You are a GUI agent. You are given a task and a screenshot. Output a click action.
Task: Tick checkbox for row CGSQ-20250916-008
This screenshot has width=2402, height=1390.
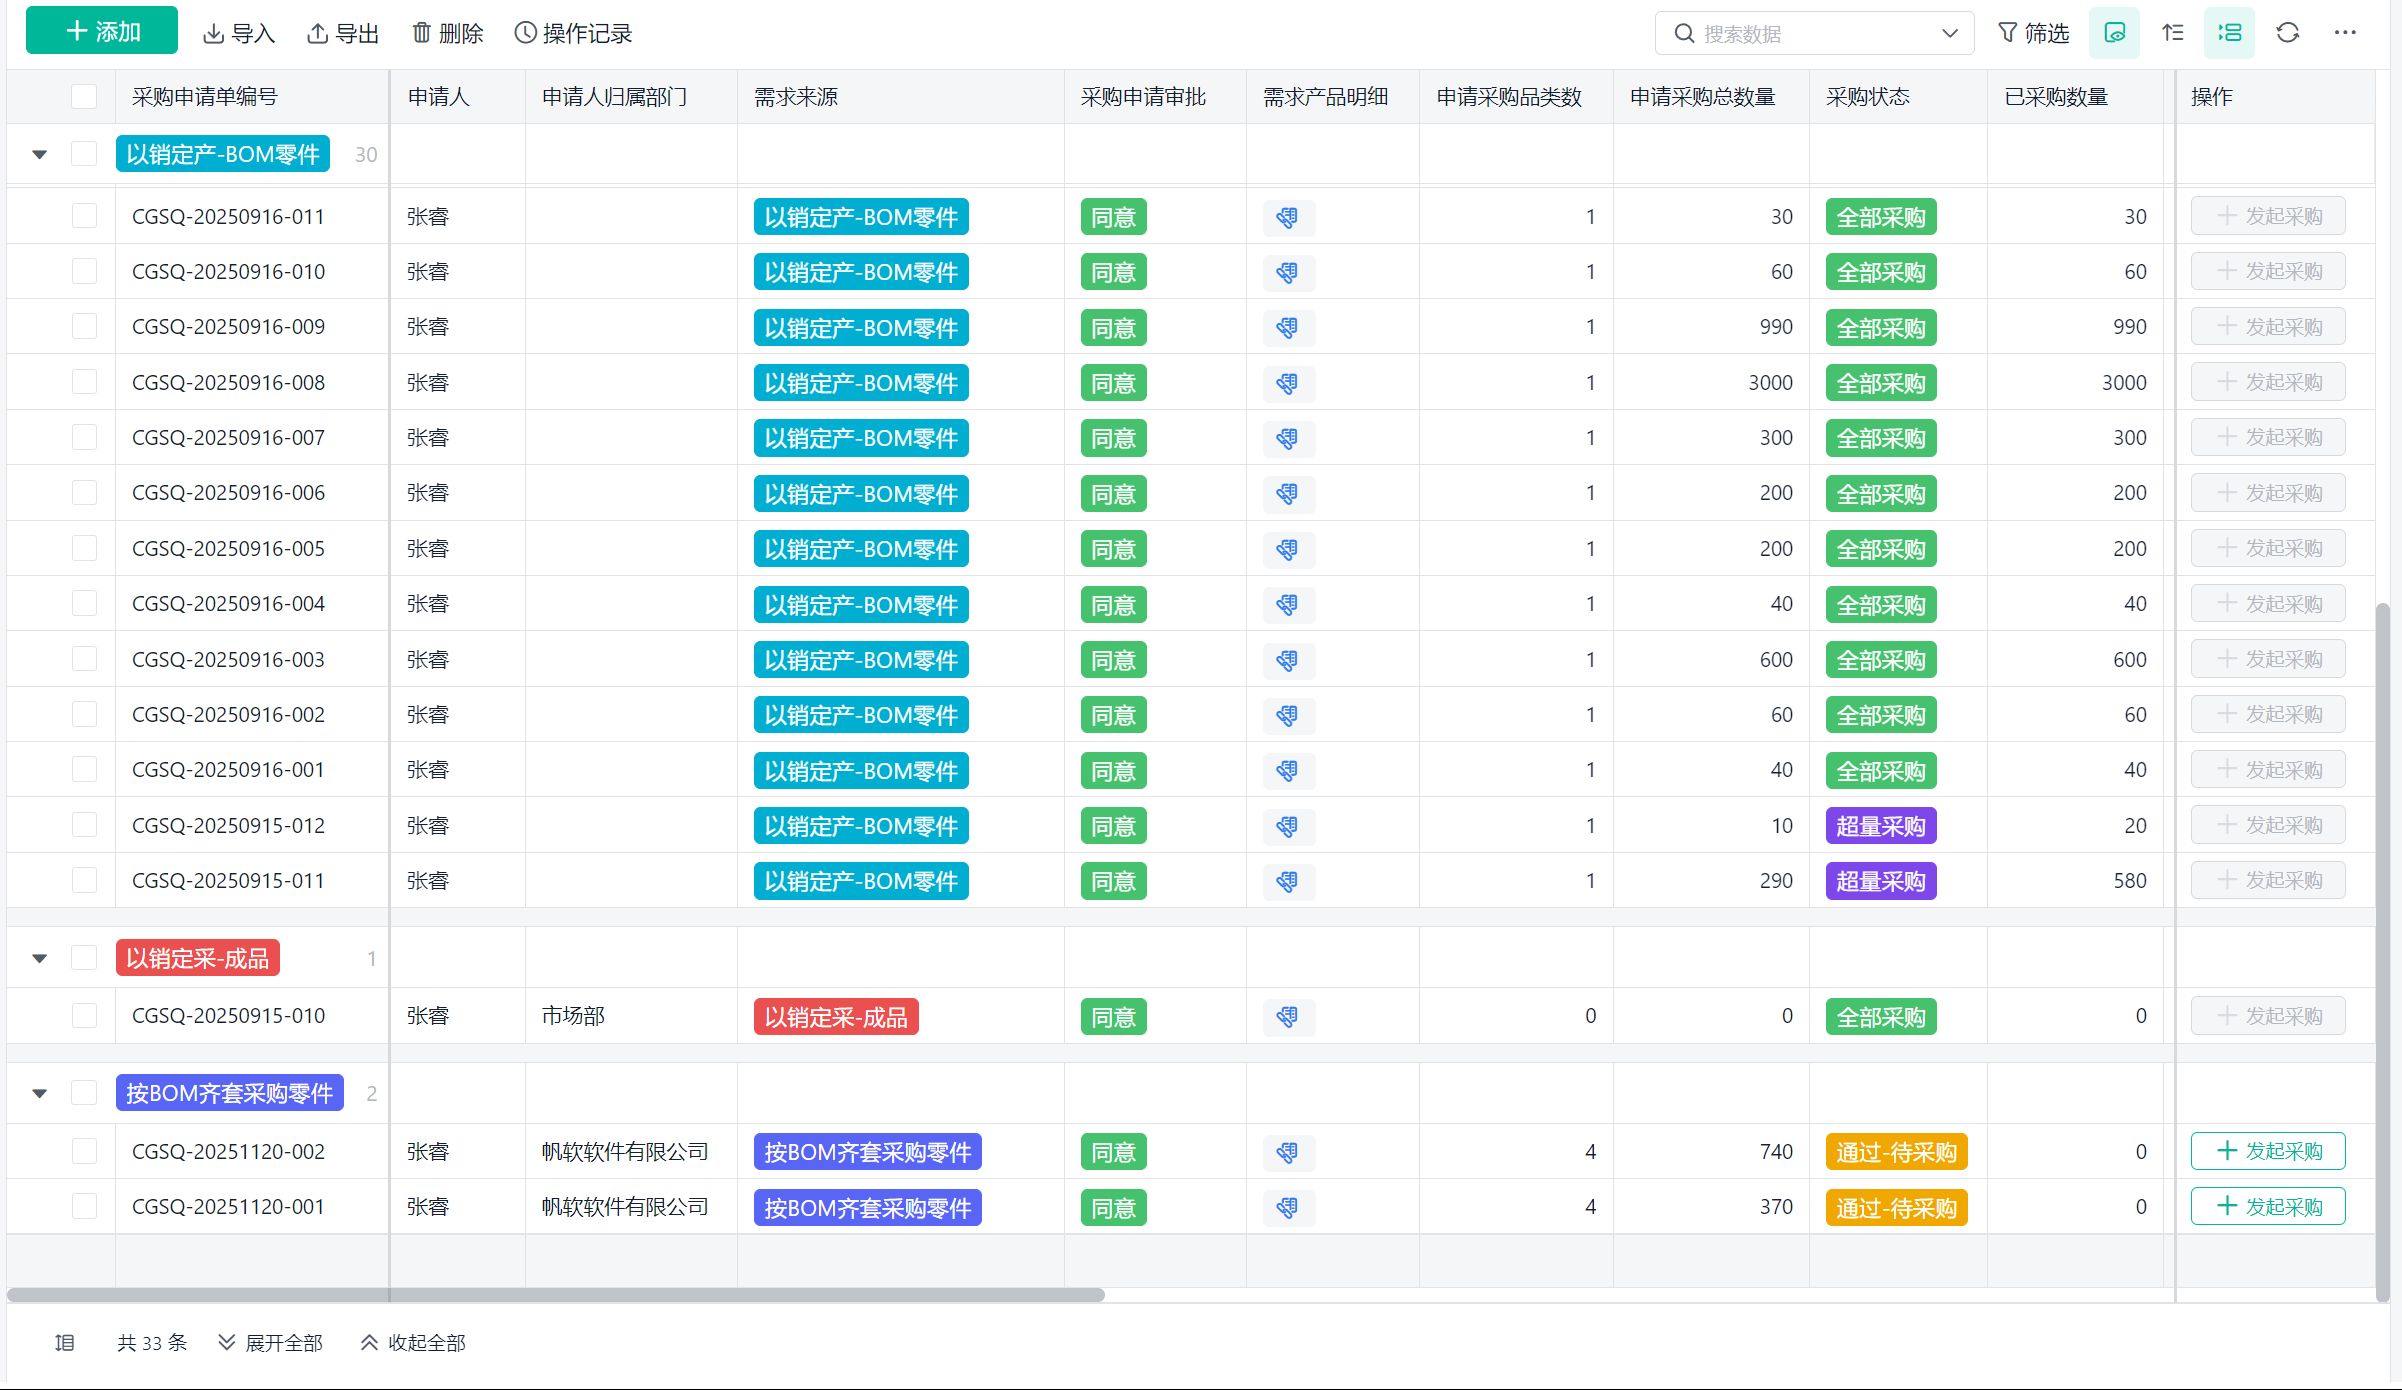[84, 382]
